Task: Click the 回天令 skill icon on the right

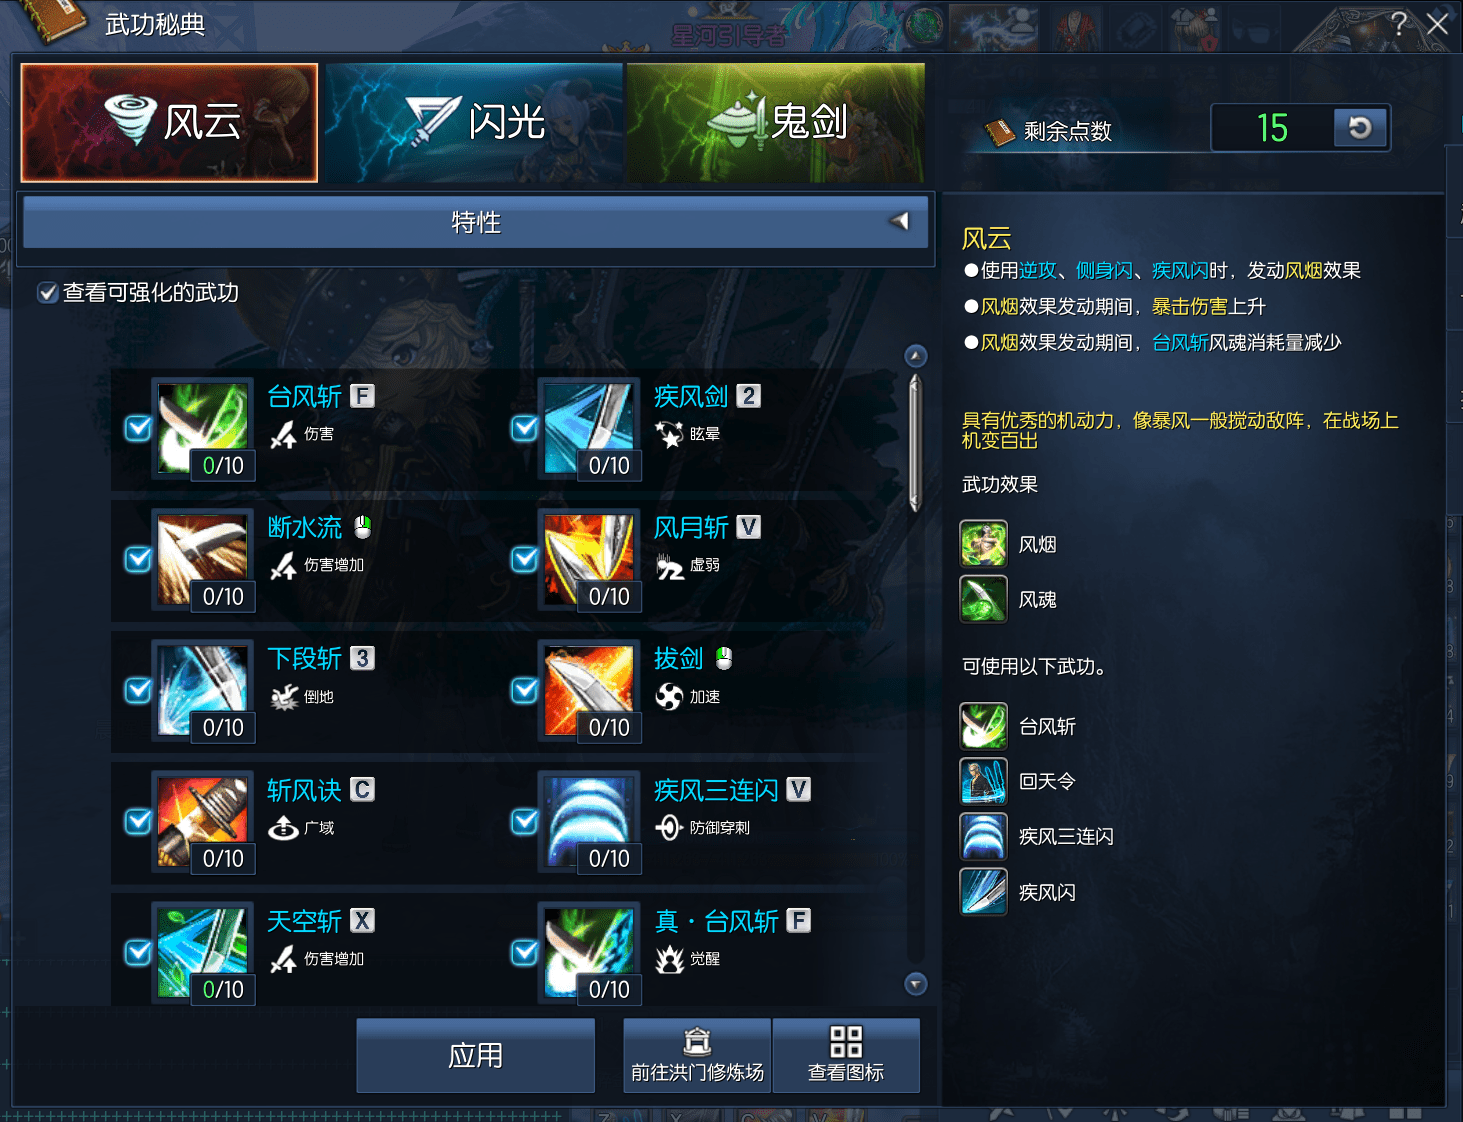Action: (x=984, y=781)
